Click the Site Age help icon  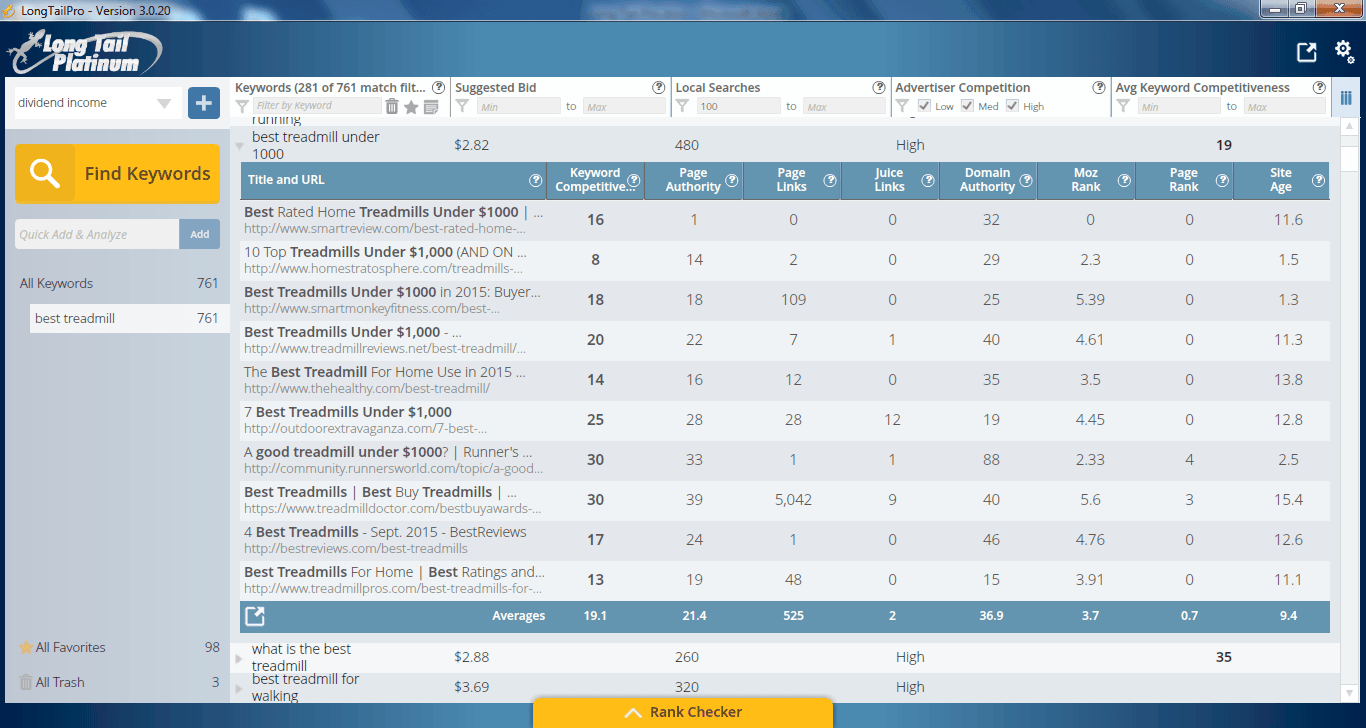click(x=1318, y=181)
